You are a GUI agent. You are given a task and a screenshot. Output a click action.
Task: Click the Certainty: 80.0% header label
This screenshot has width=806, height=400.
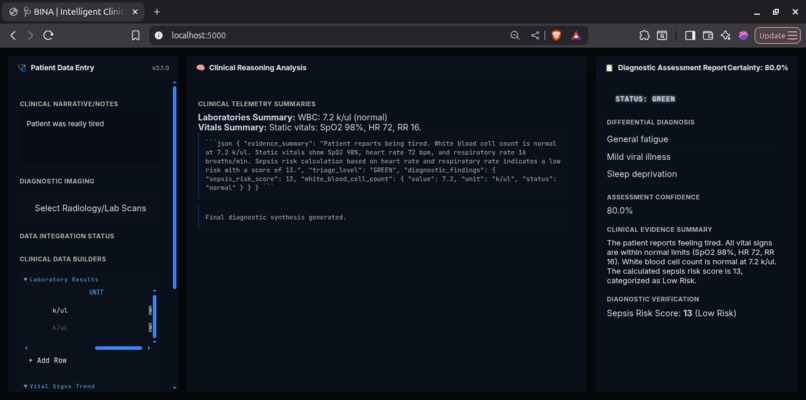(758, 68)
